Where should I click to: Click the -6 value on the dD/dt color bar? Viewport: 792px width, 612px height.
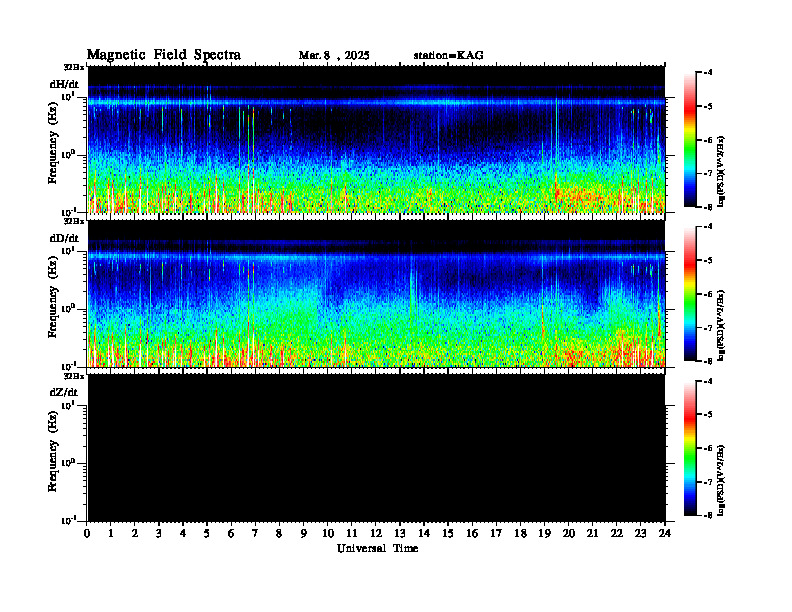(x=708, y=294)
